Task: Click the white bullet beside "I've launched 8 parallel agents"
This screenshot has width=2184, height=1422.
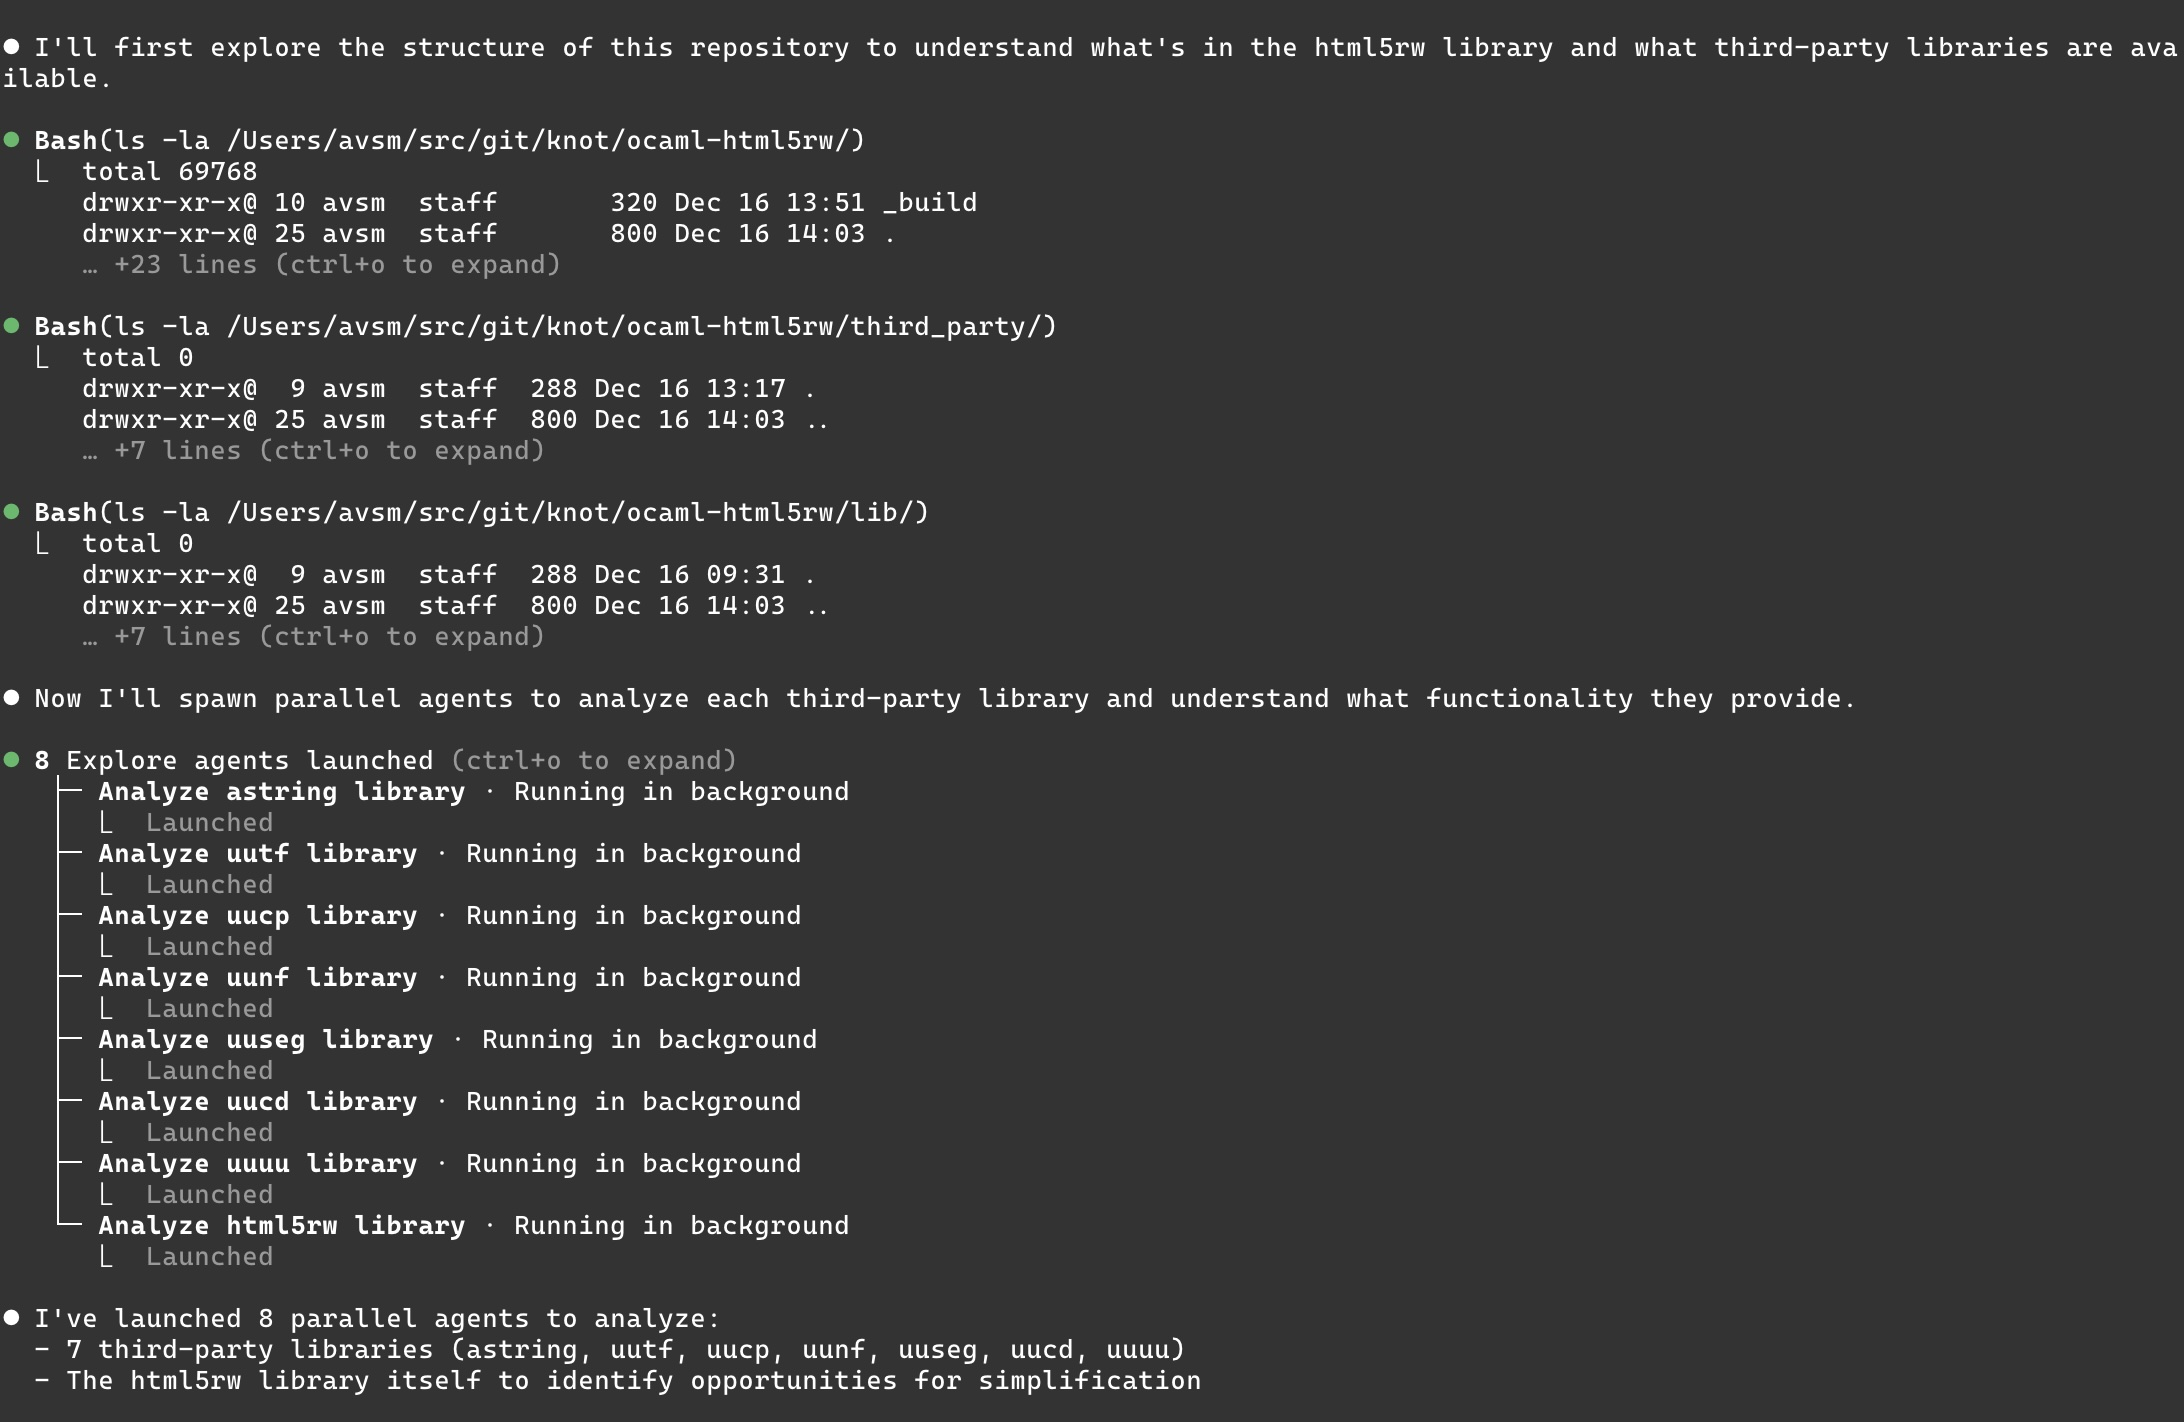Action: [x=12, y=1318]
